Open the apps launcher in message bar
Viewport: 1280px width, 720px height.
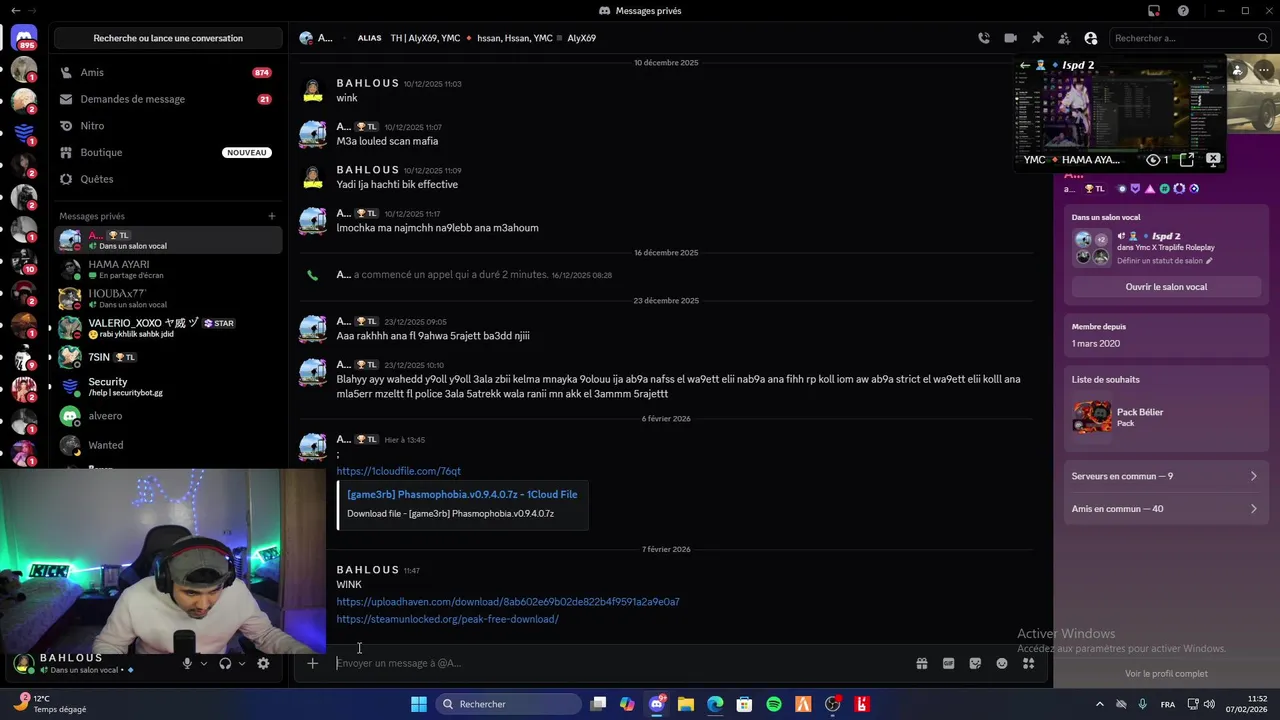click(1028, 663)
